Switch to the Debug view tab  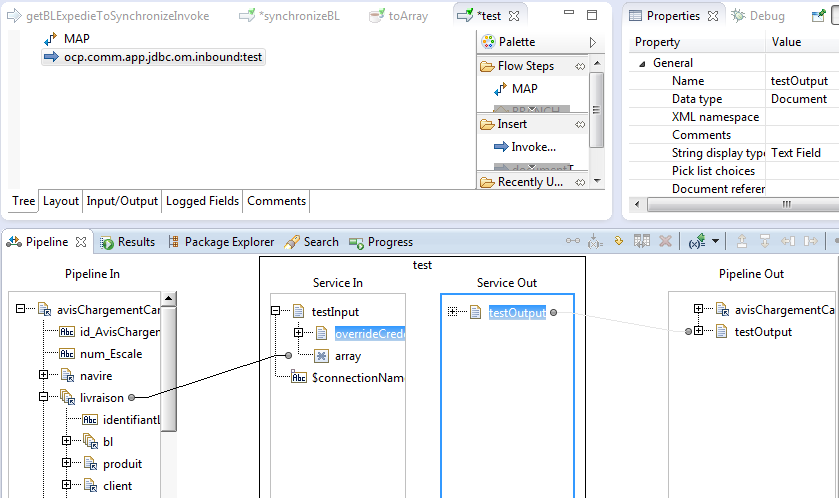758,16
